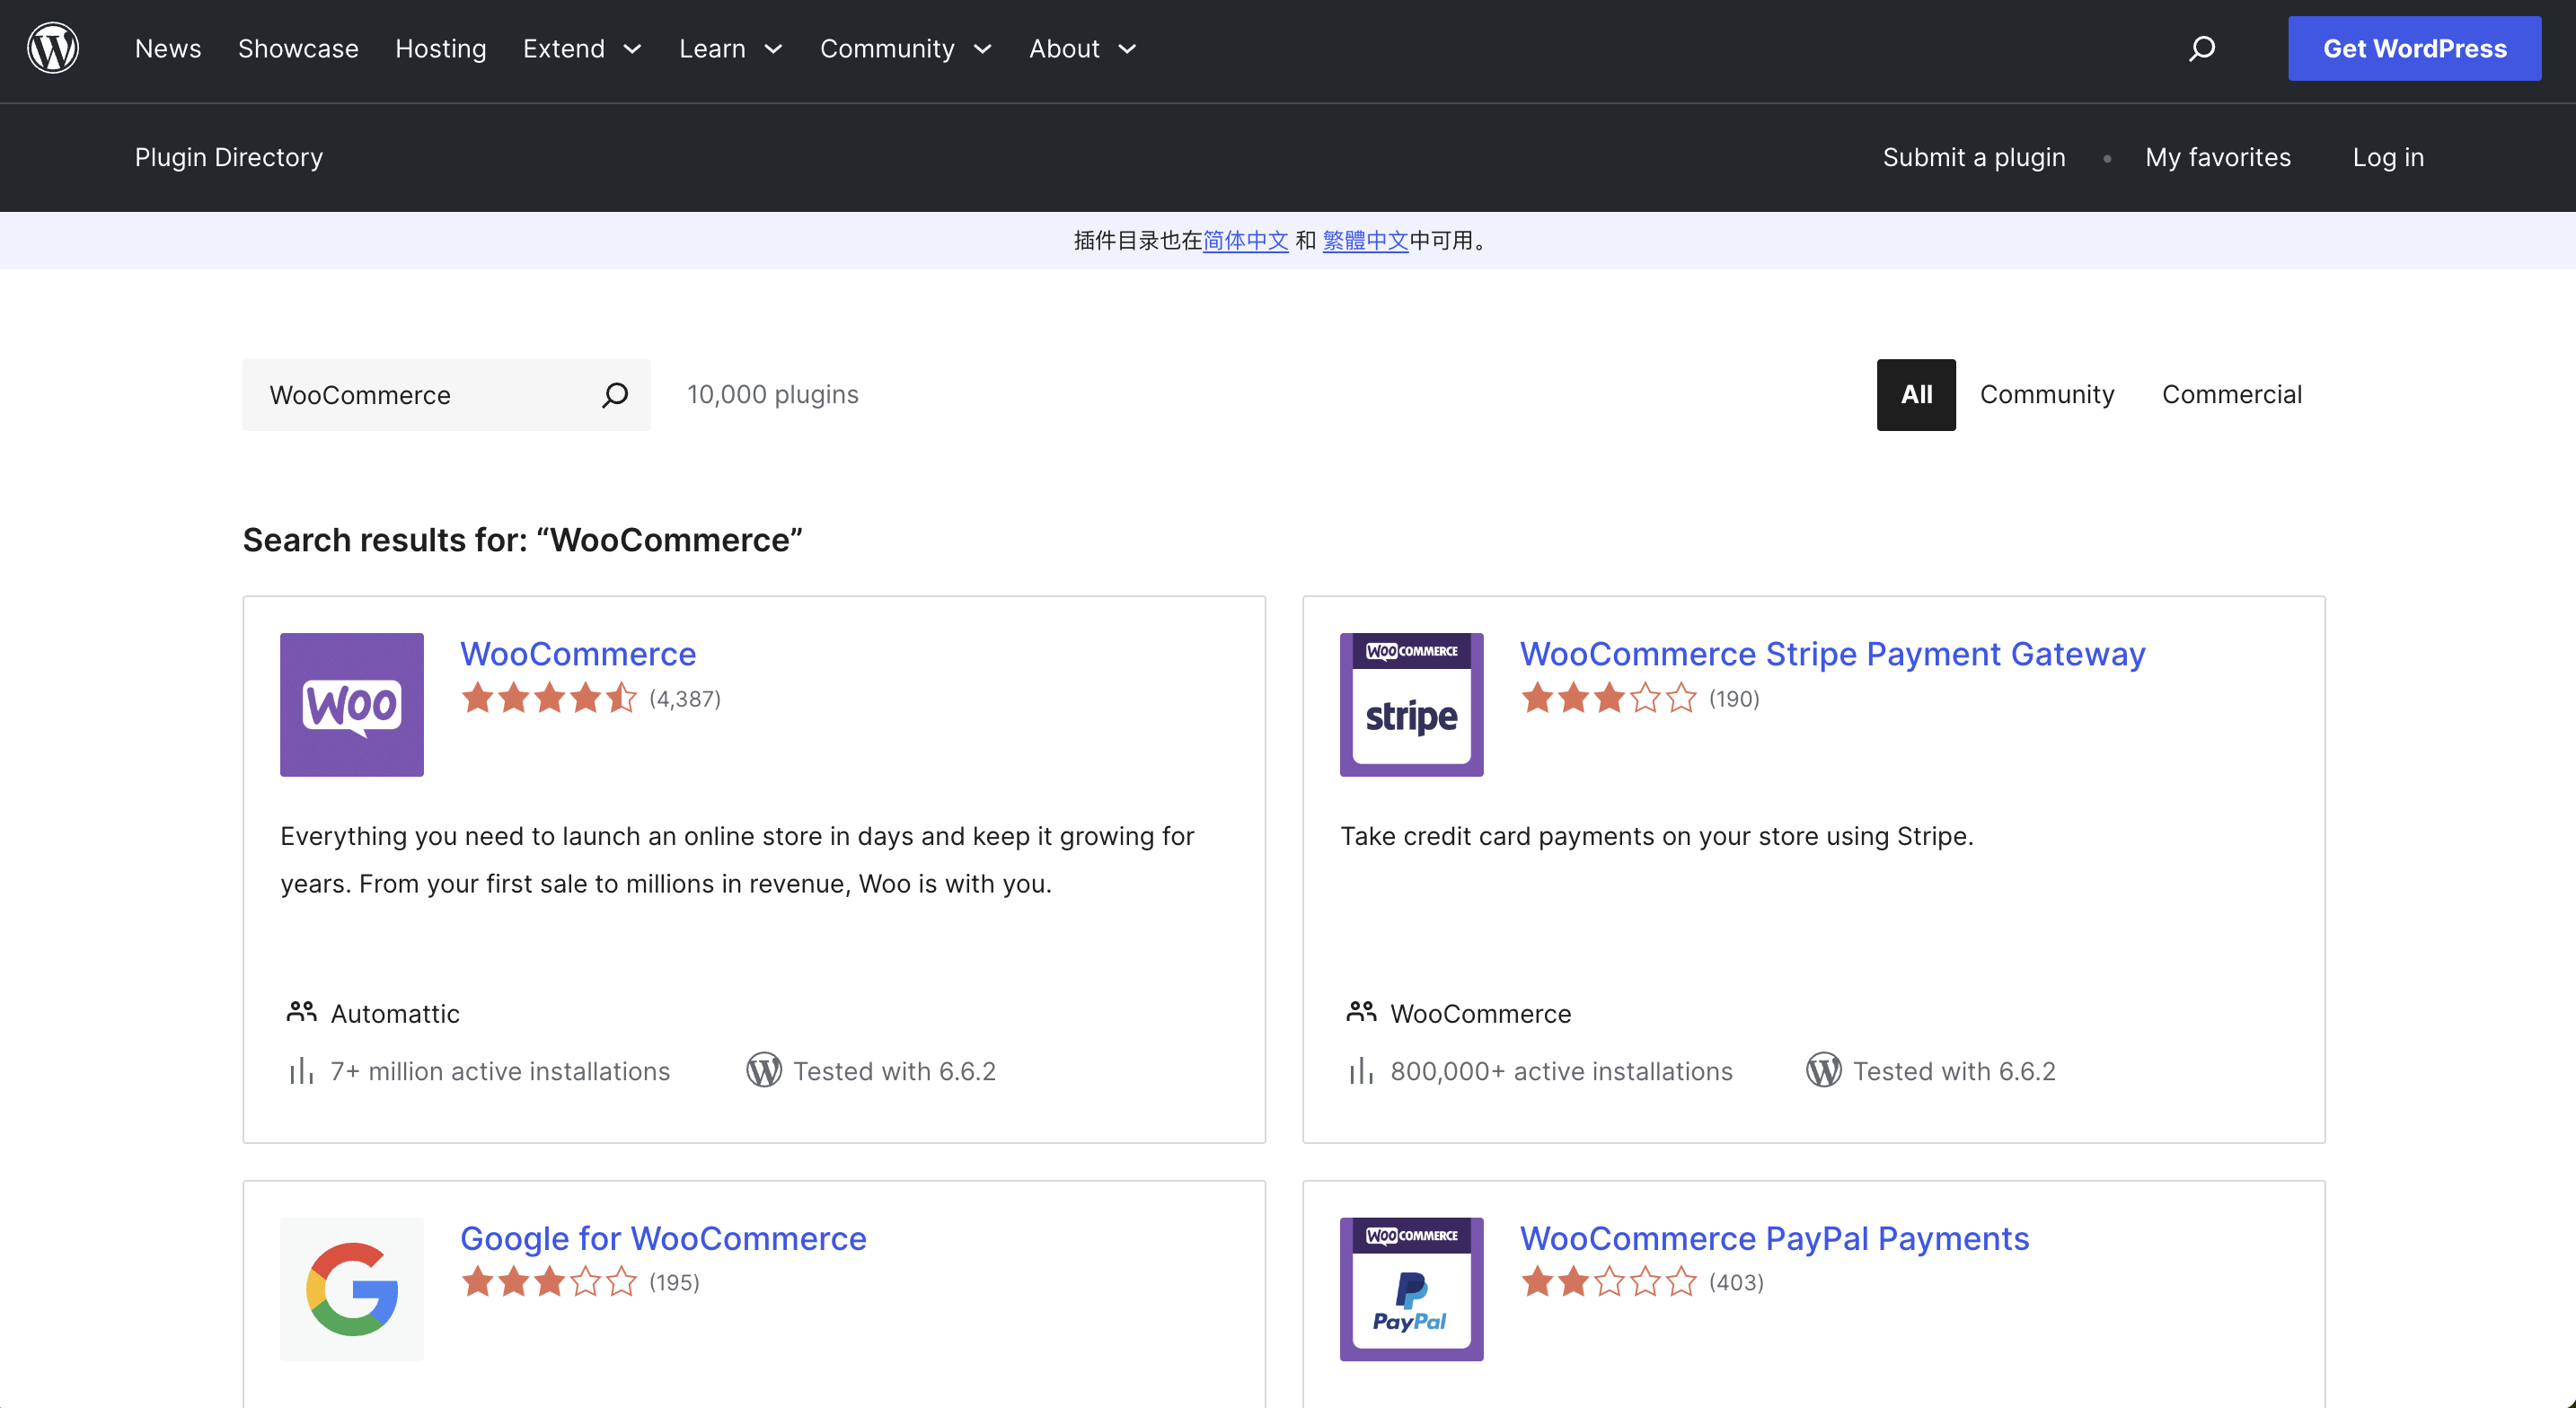Screen dimensions: 2576x1408
Task: Click the Automattic author people icon
Action: click(301, 1012)
